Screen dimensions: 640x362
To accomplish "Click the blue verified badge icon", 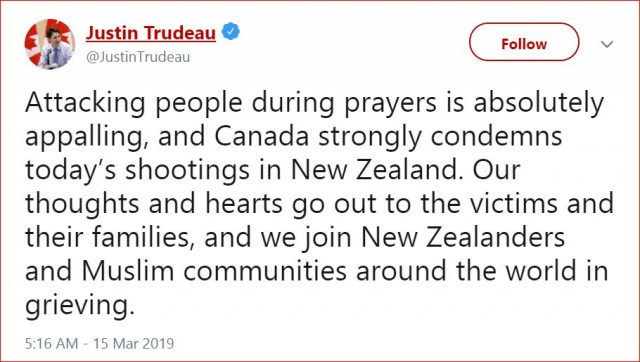I will click(x=231, y=32).
